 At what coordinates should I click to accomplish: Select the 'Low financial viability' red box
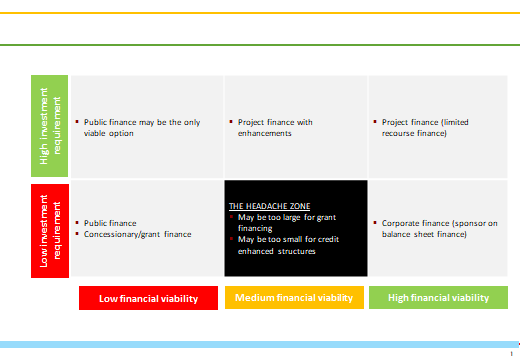pos(148,298)
